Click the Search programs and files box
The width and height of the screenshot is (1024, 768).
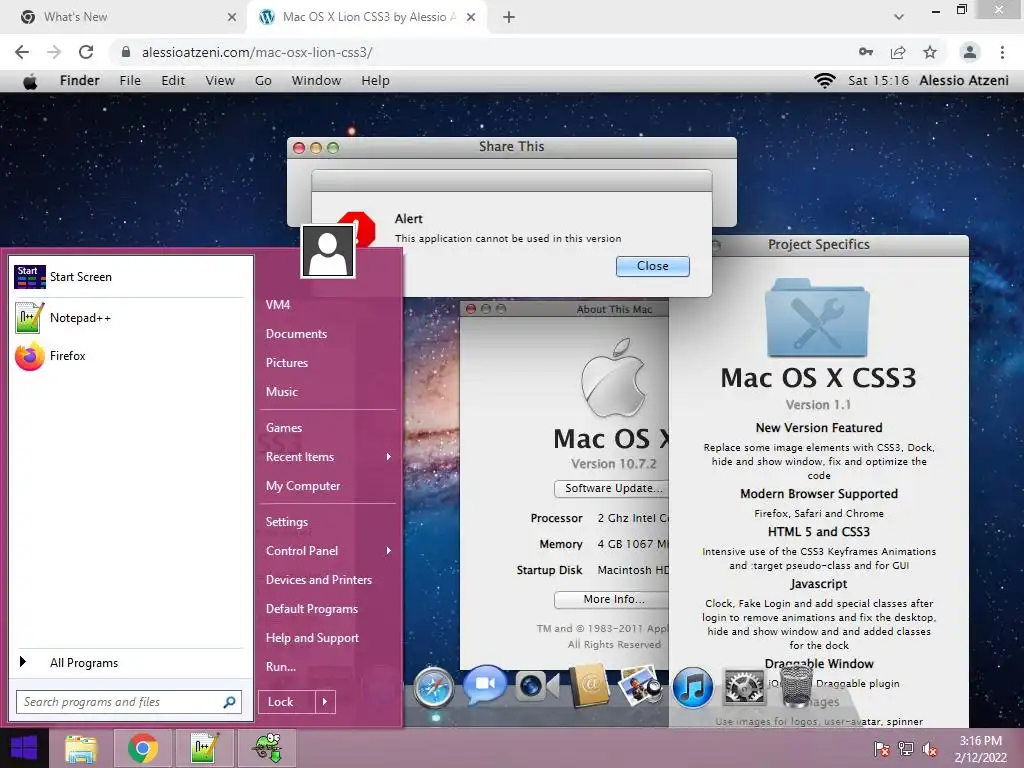point(129,702)
